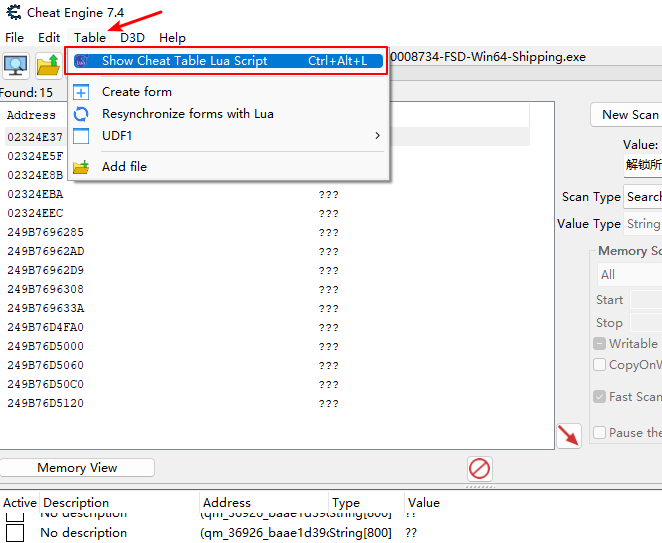The width and height of the screenshot is (662, 543).
Task: Choose Create form menu entry
Action: (x=228, y=92)
